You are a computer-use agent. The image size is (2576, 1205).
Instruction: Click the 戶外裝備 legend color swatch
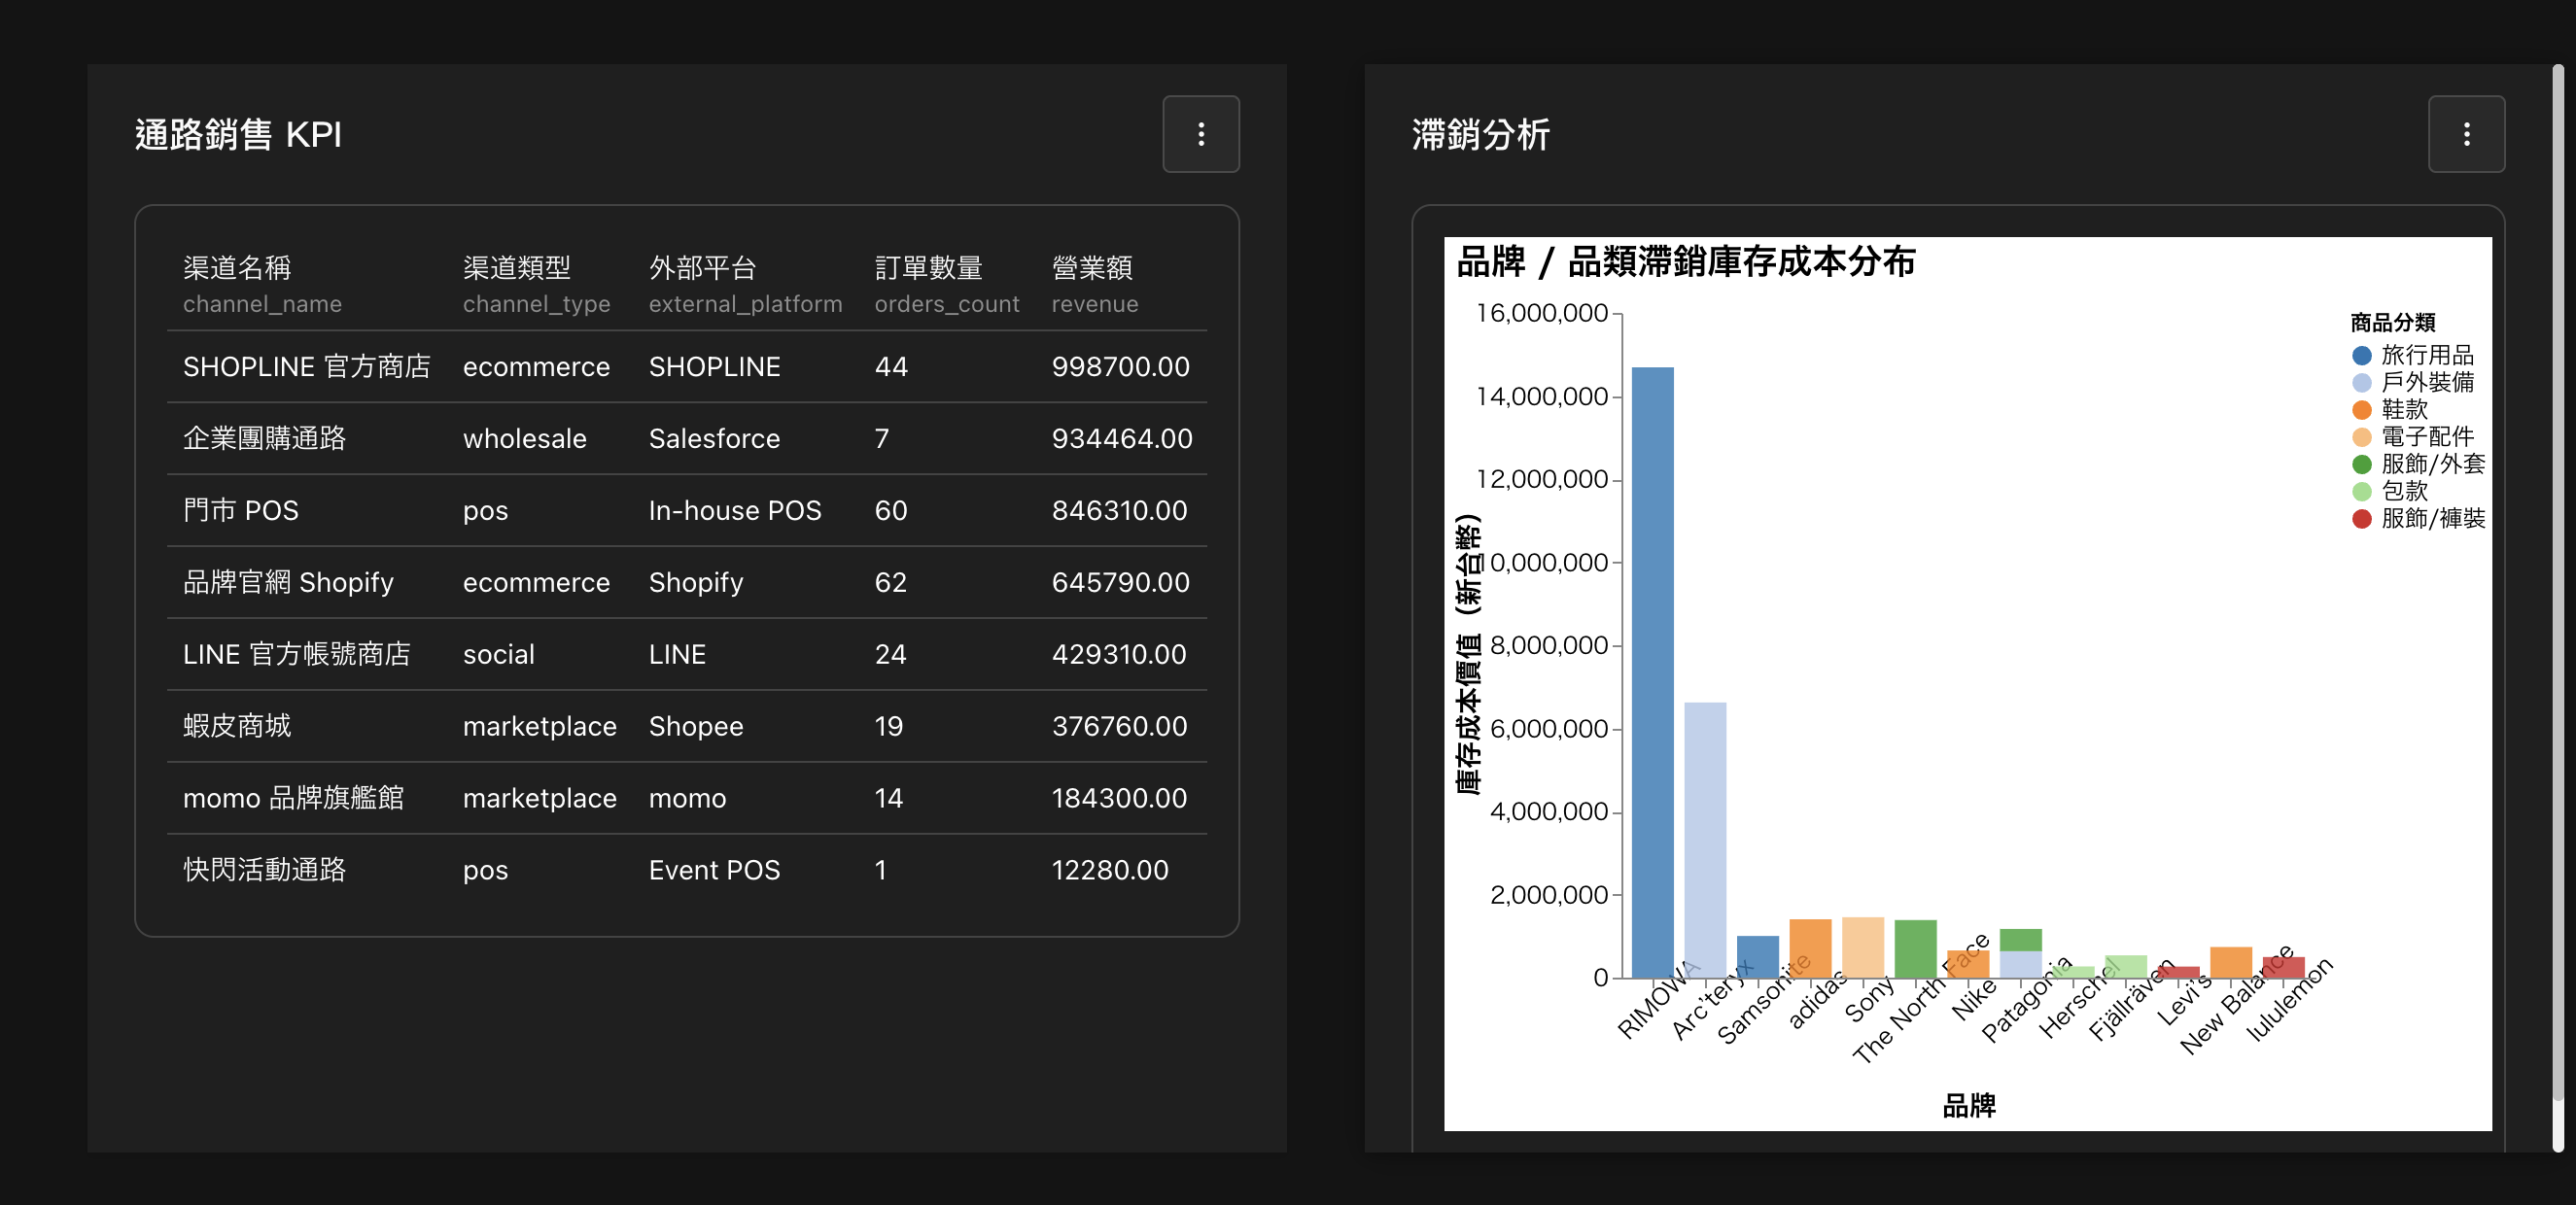2361,382
